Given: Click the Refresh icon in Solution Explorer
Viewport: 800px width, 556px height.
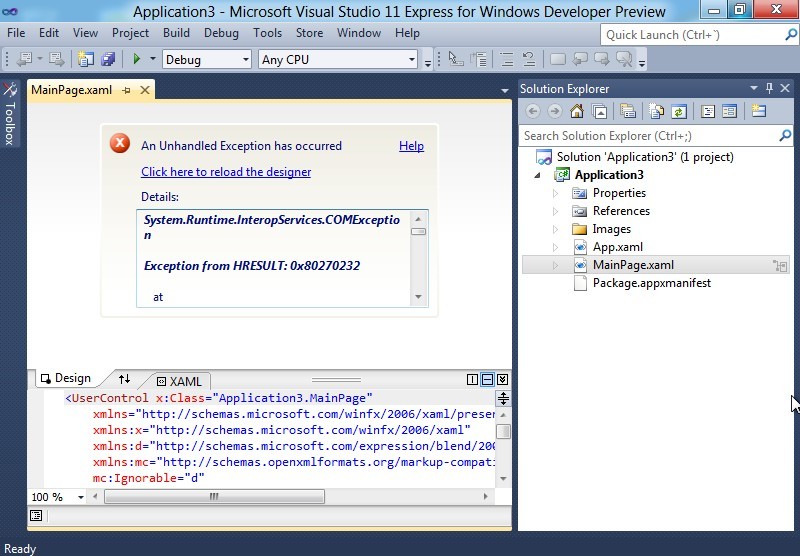Looking at the screenshot, I should 679,111.
